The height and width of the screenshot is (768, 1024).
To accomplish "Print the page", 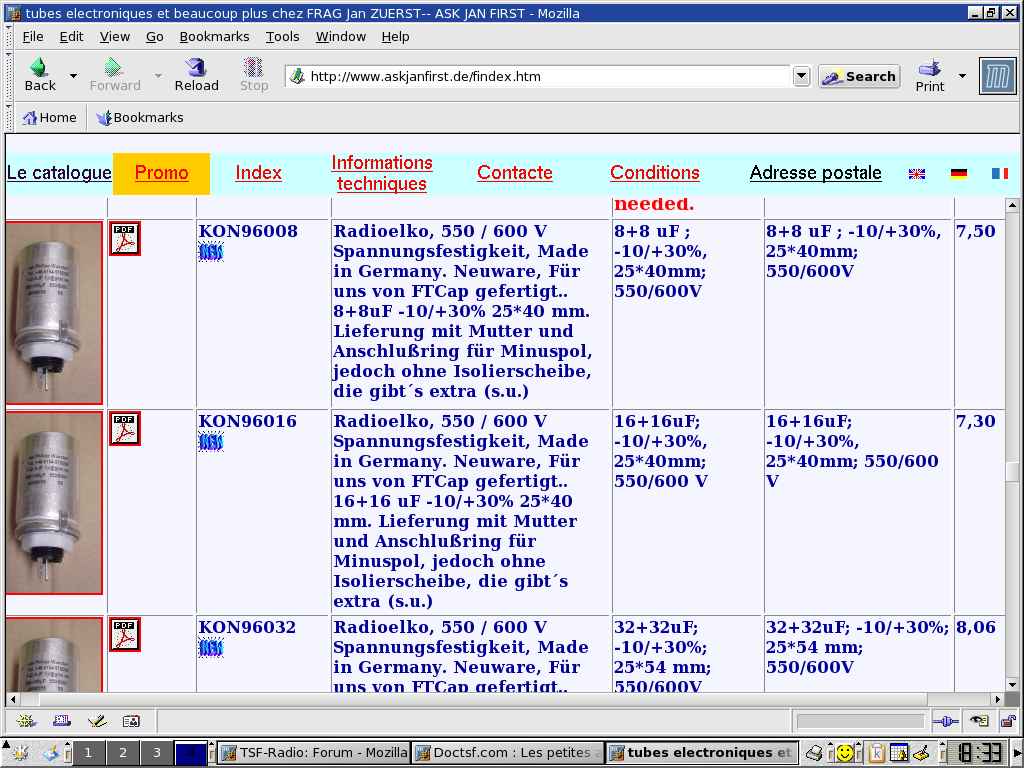I will 929,75.
